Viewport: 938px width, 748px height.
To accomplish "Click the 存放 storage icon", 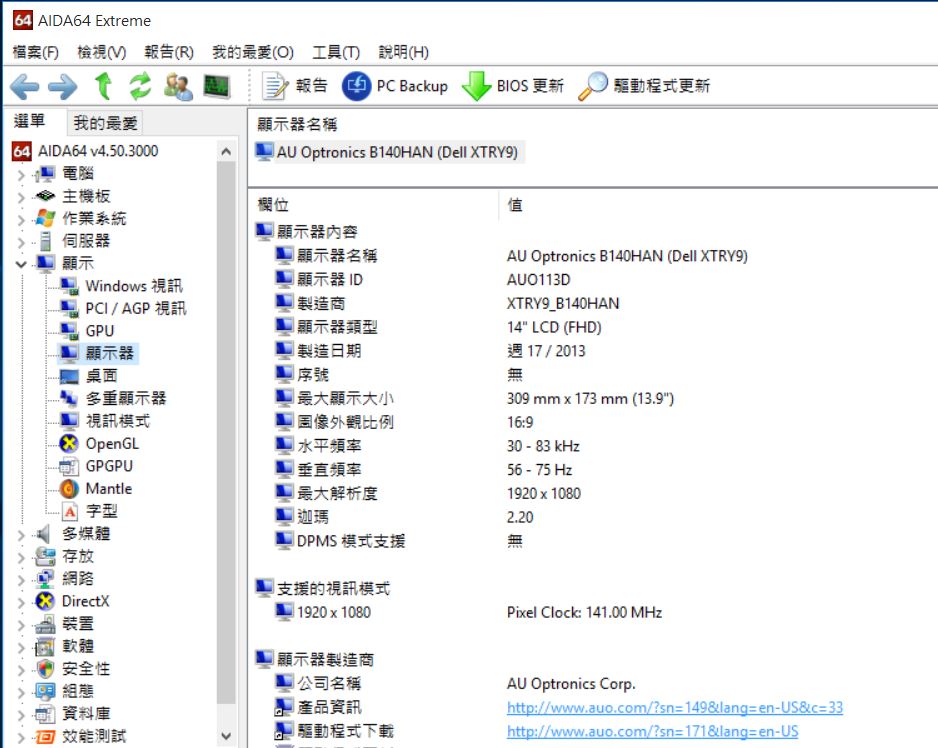I will coord(45,557).
